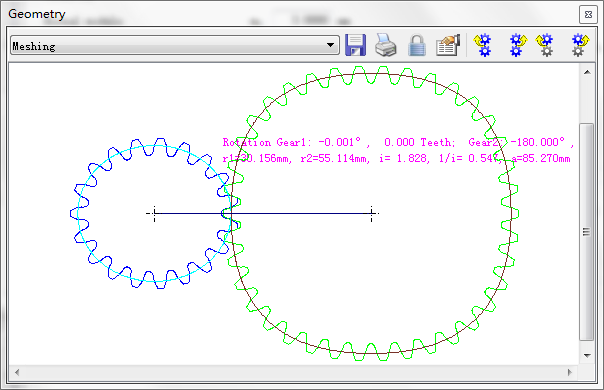Click the green Gear2 center mark
The width and height of the screenshot is (604, 390).
(371, 213)
